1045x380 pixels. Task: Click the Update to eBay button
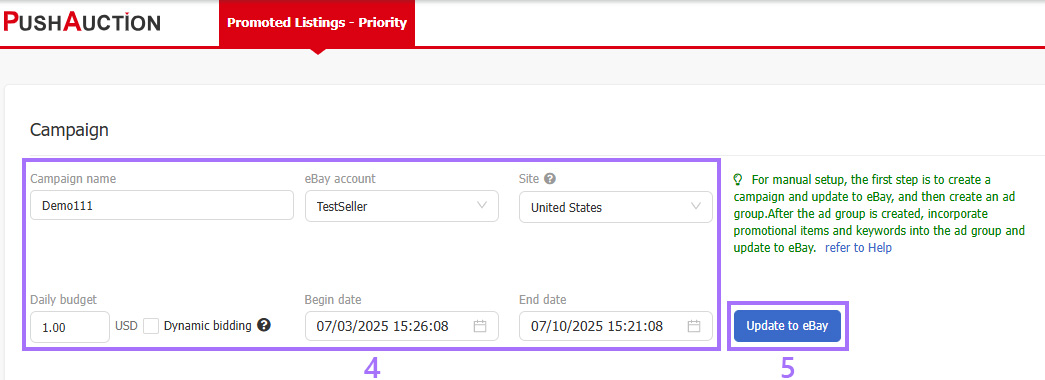(787, 326)
